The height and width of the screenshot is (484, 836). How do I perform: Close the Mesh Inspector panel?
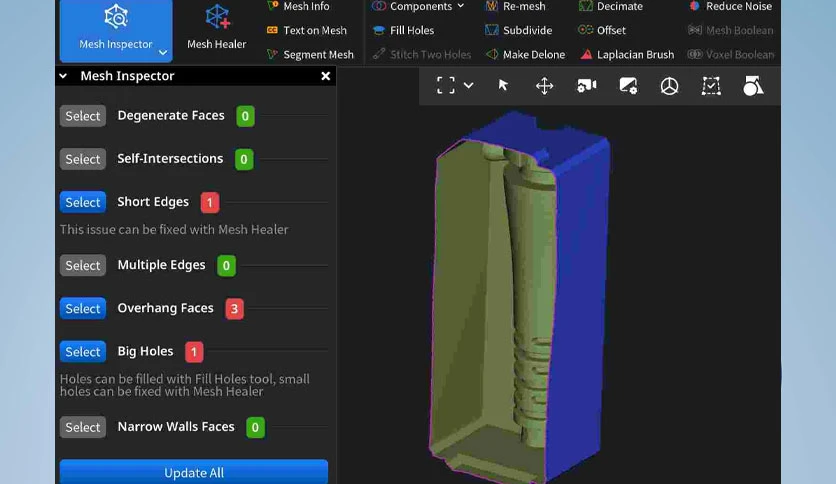point(325,76)
